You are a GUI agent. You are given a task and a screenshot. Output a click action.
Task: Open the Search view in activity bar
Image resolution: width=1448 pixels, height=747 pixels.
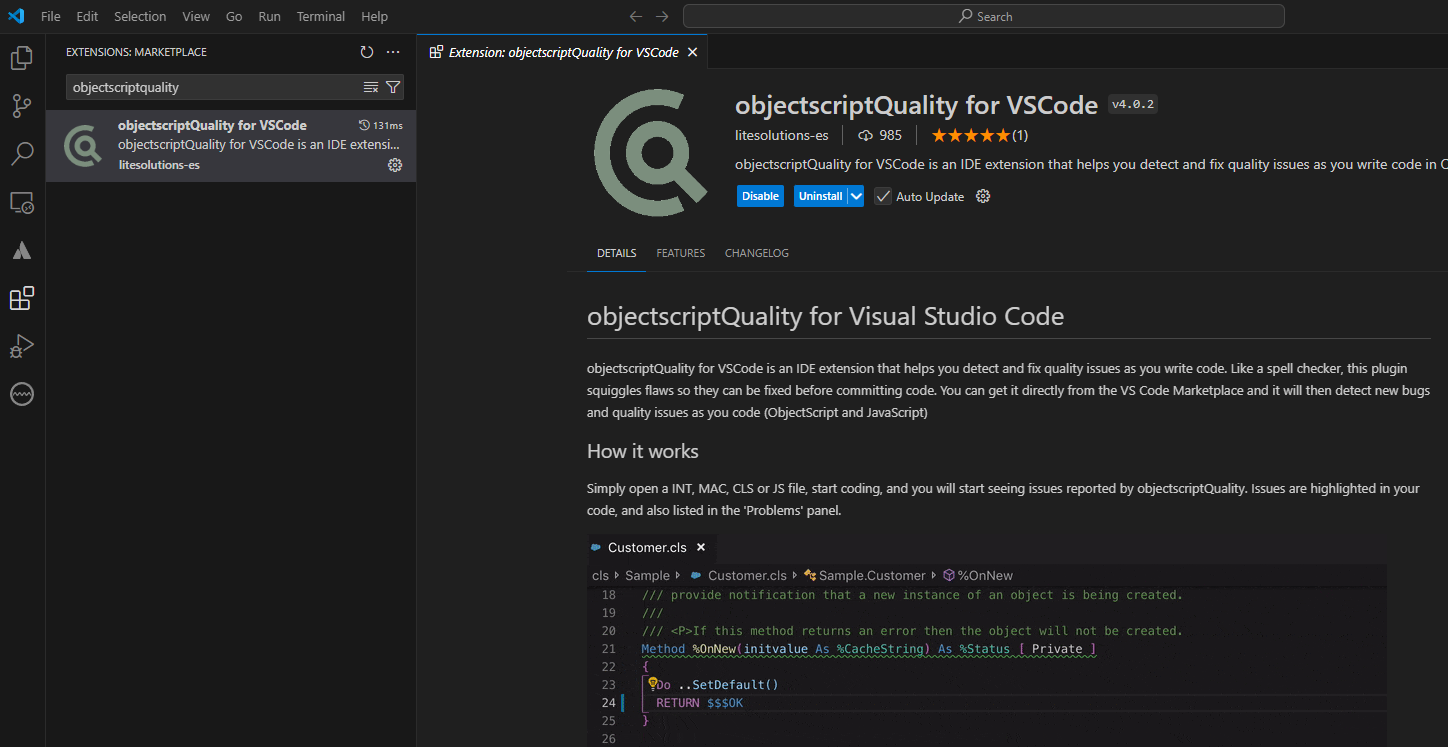coord(22,154)
